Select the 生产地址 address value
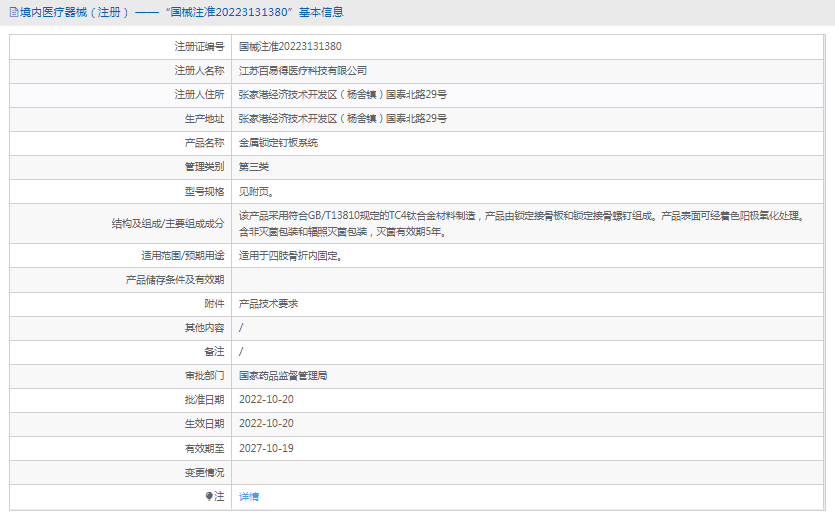835x517 pixels. pos(342,119)
